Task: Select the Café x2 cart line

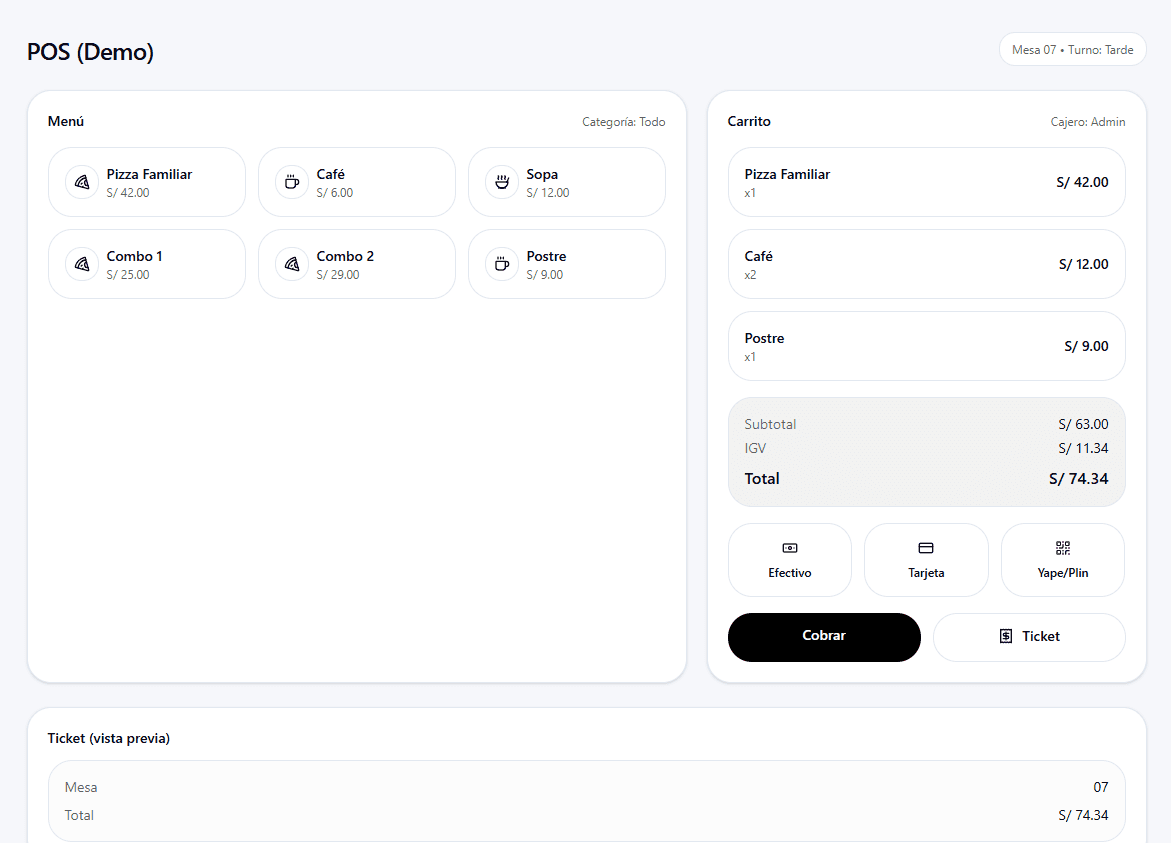Action: click(926, 264)
